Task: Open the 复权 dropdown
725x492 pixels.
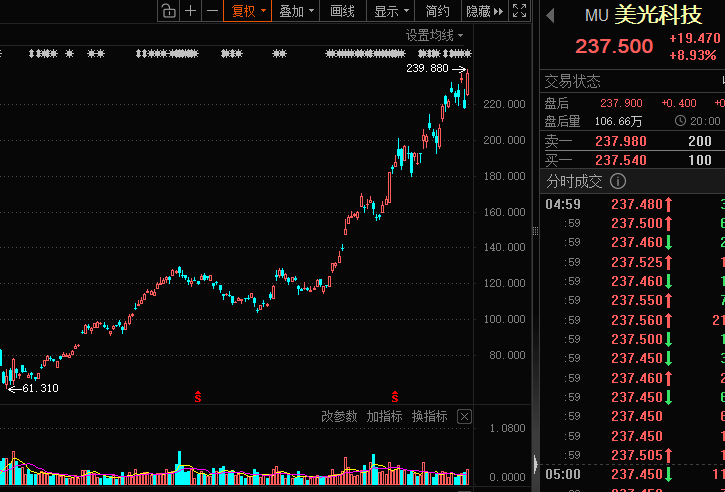Action: click(248, 11)
